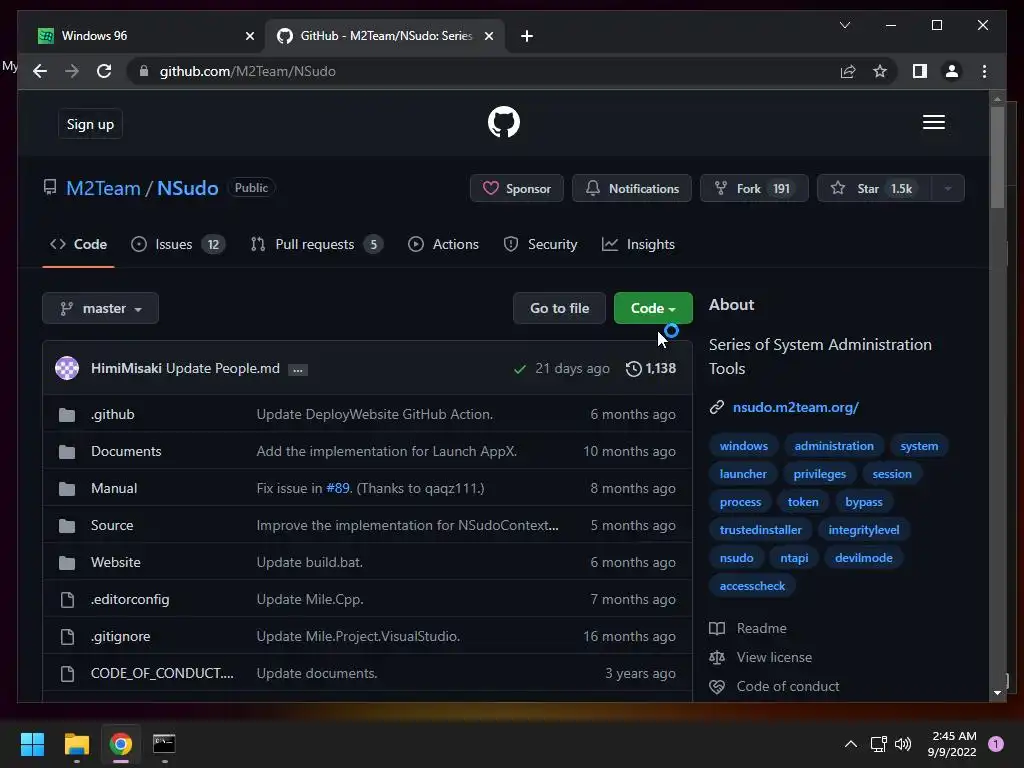Click the green checkmark commit status
Image resolution: width=1024 pixels, height=768 pixels.
tap(520, 369)
